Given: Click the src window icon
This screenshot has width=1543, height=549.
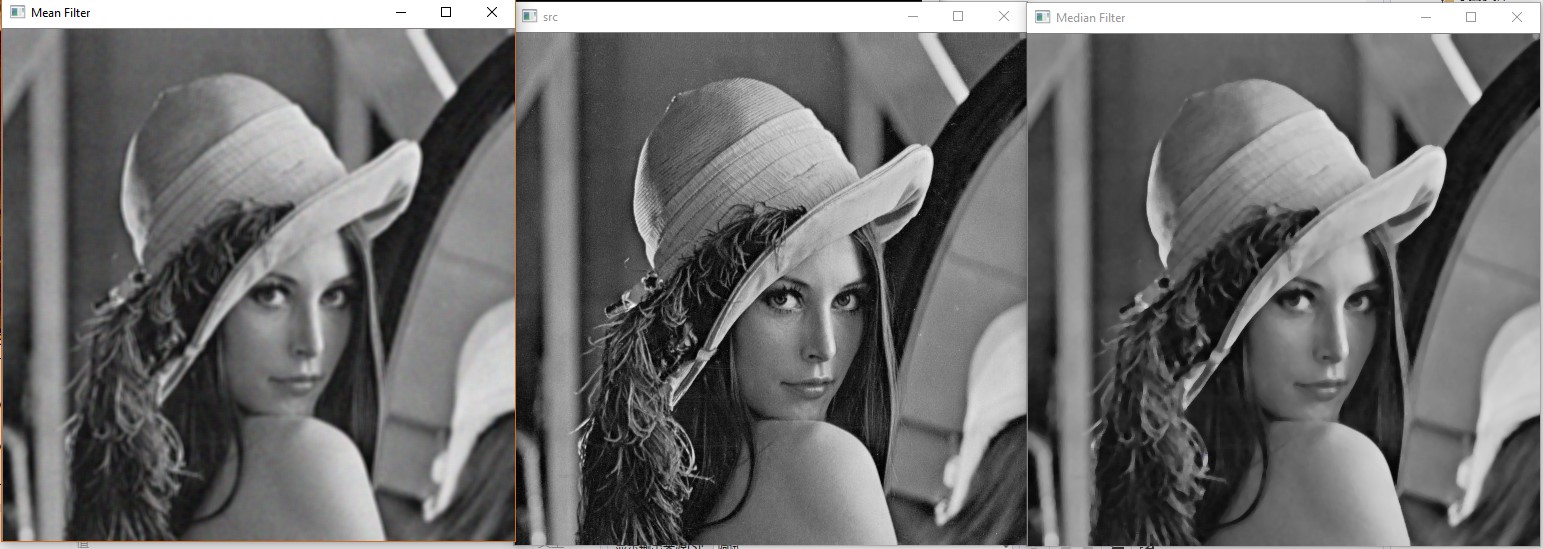Looking at the screenshot, I should pyautogui.click(x=529, y=17).
